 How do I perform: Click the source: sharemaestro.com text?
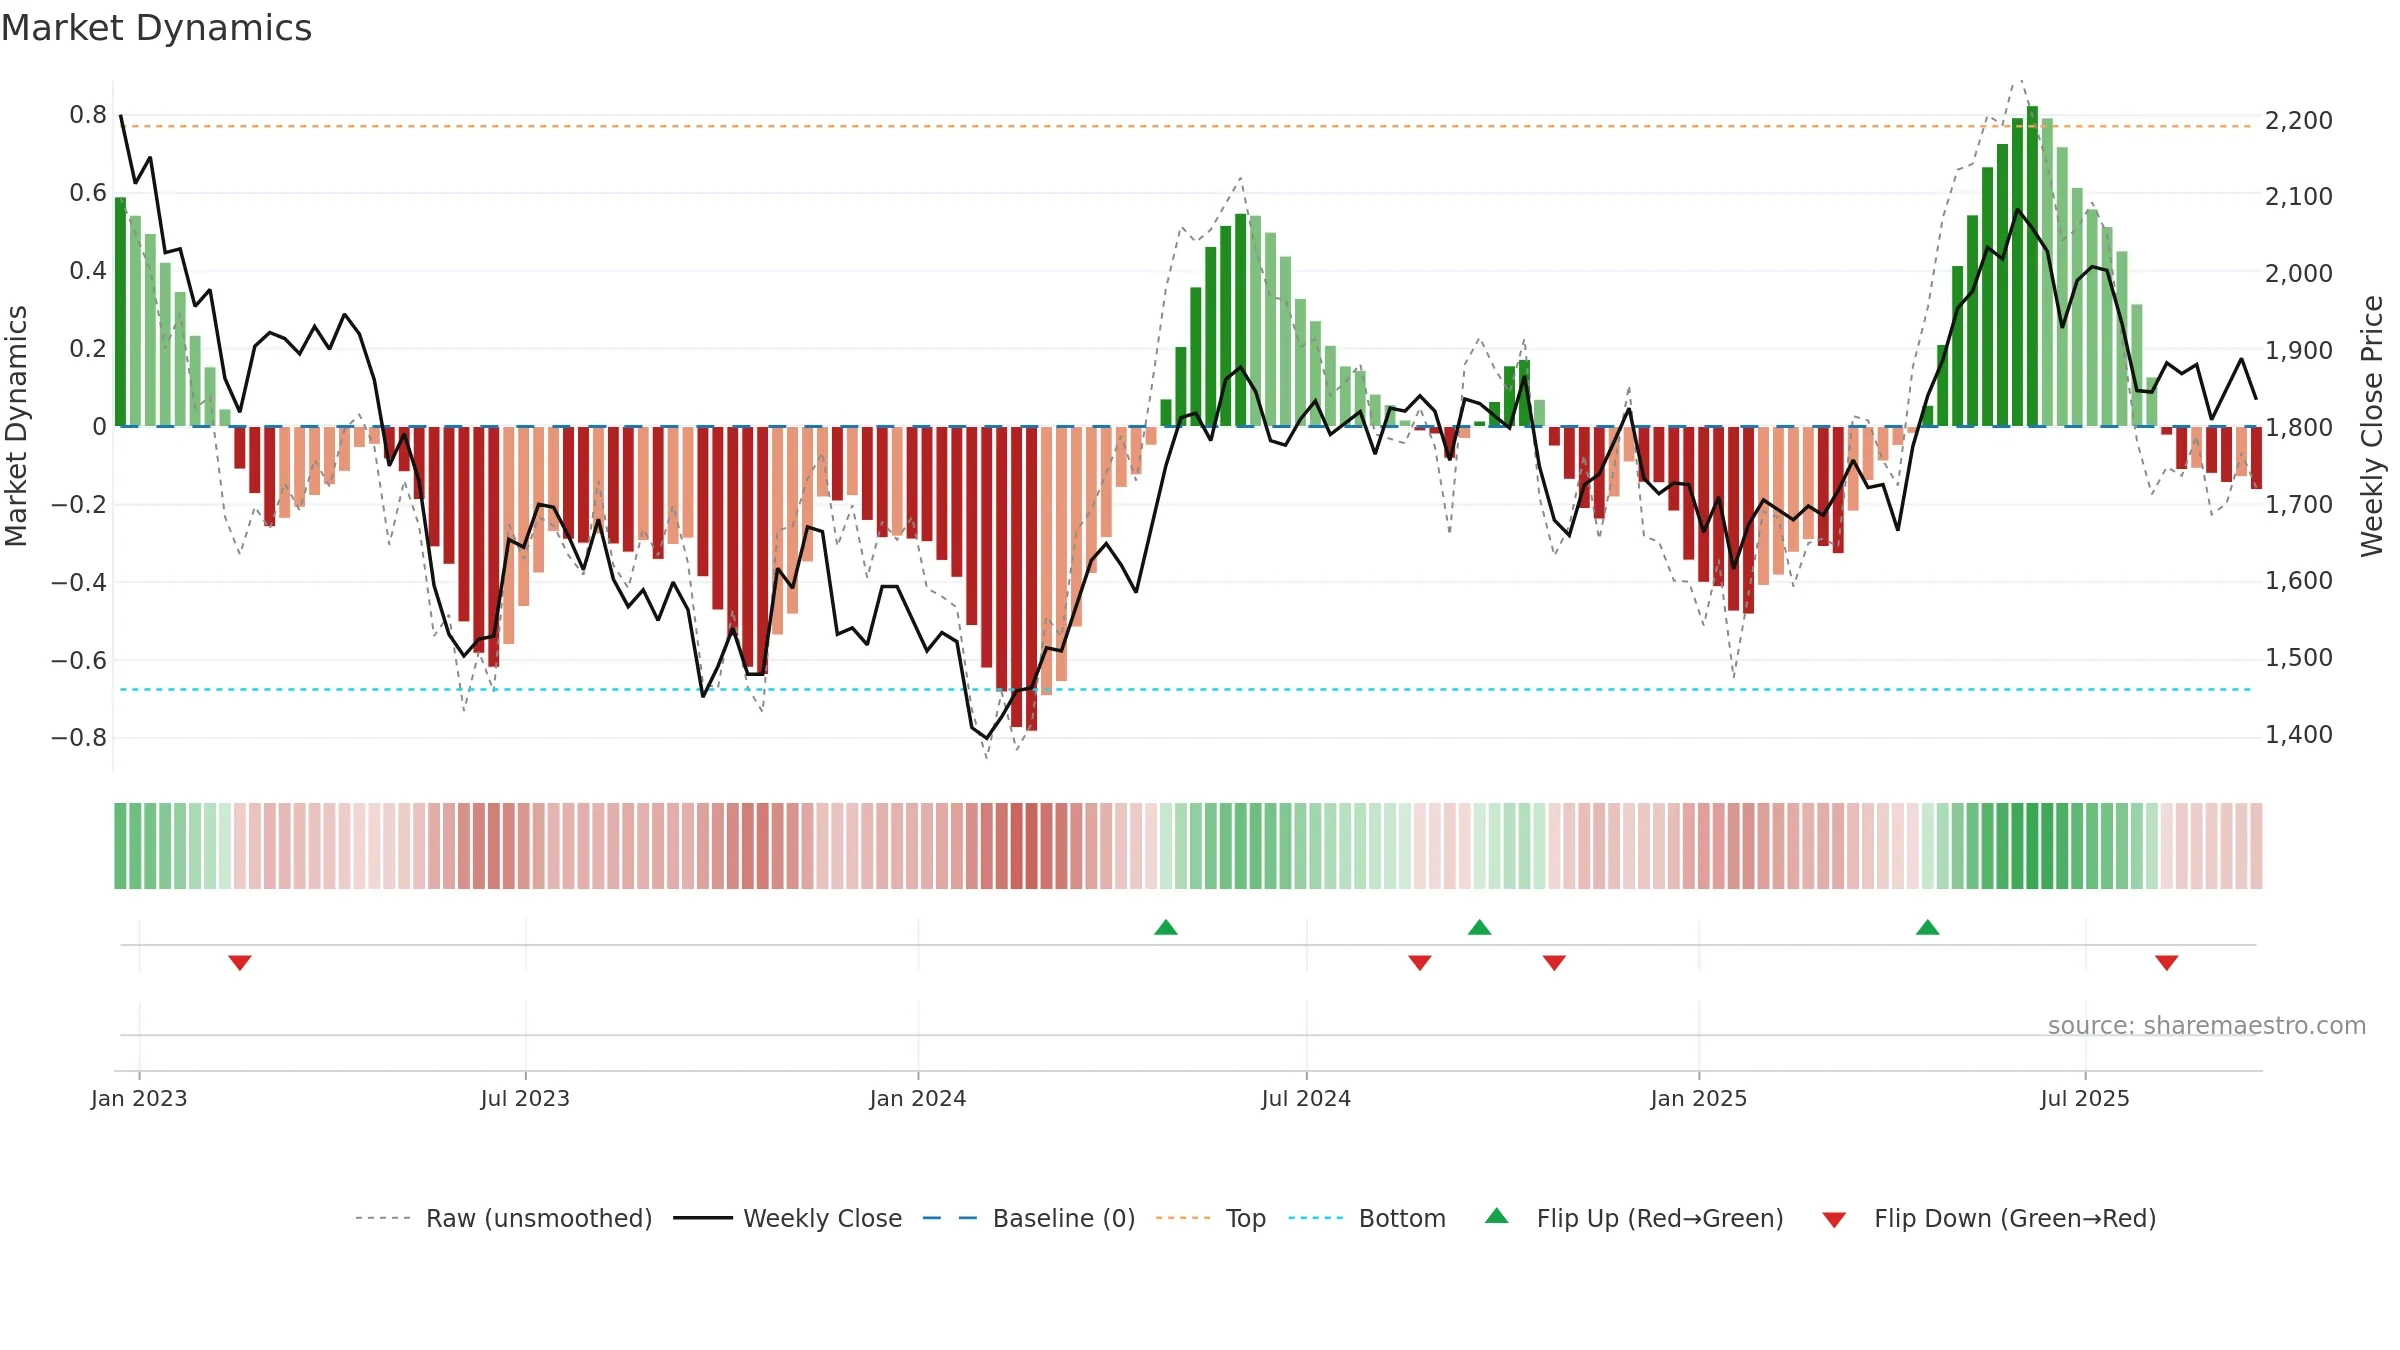click(2207, 1025)
